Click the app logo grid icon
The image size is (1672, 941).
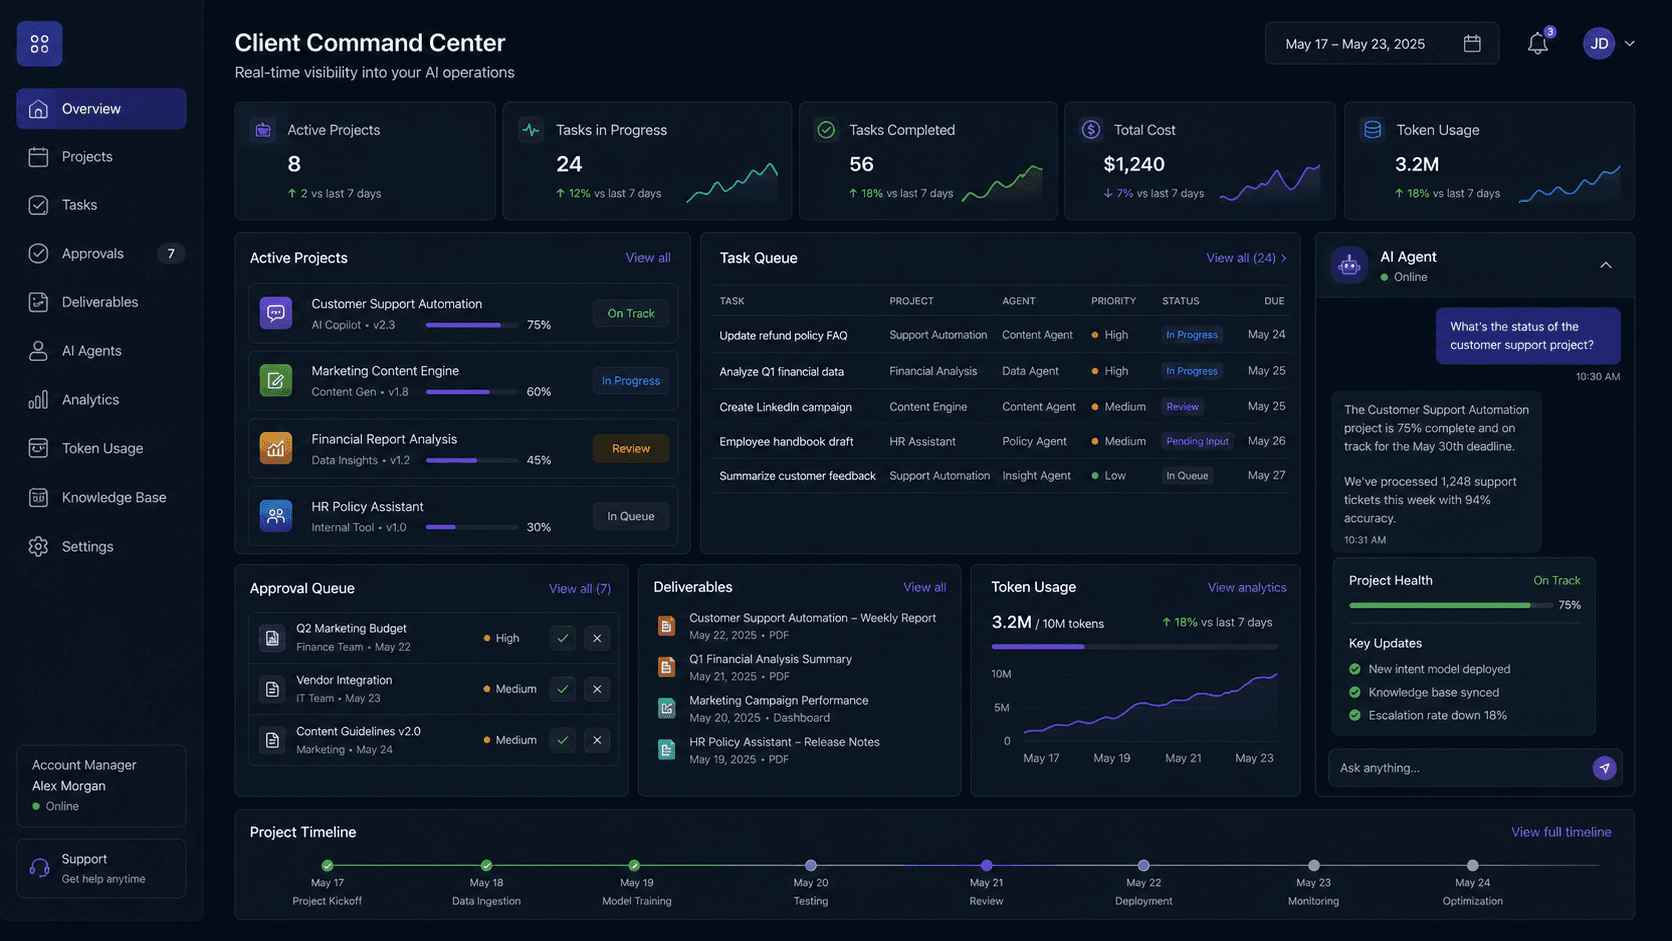39,44
